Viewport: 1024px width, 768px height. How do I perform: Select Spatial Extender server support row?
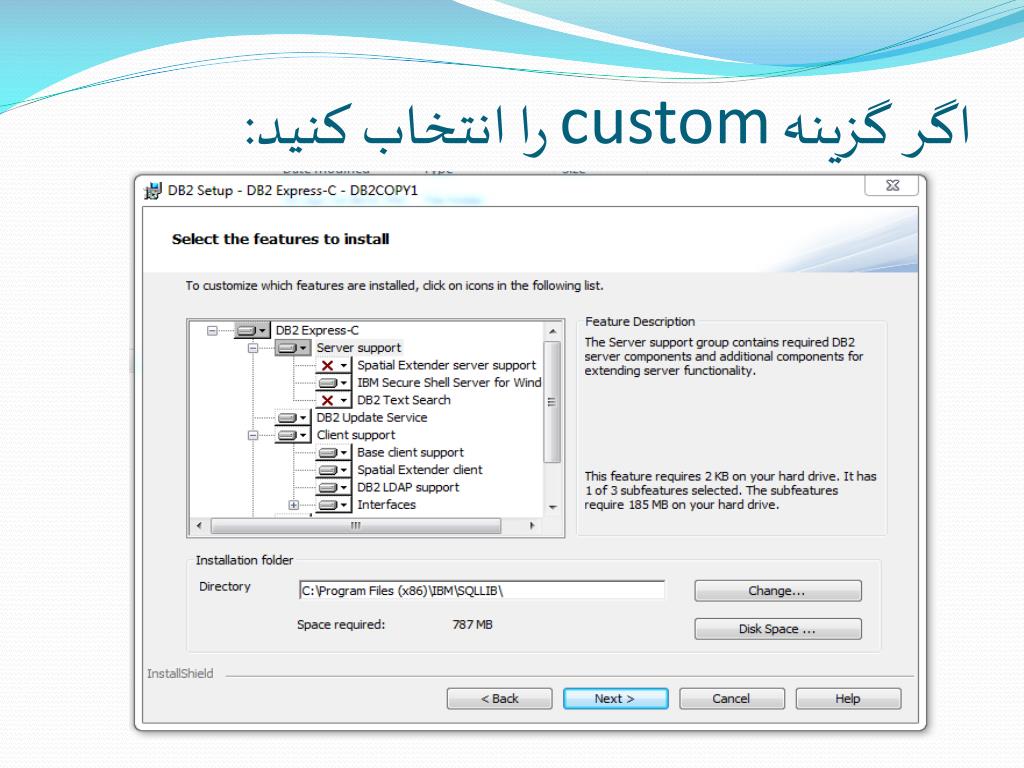point(446,366)
